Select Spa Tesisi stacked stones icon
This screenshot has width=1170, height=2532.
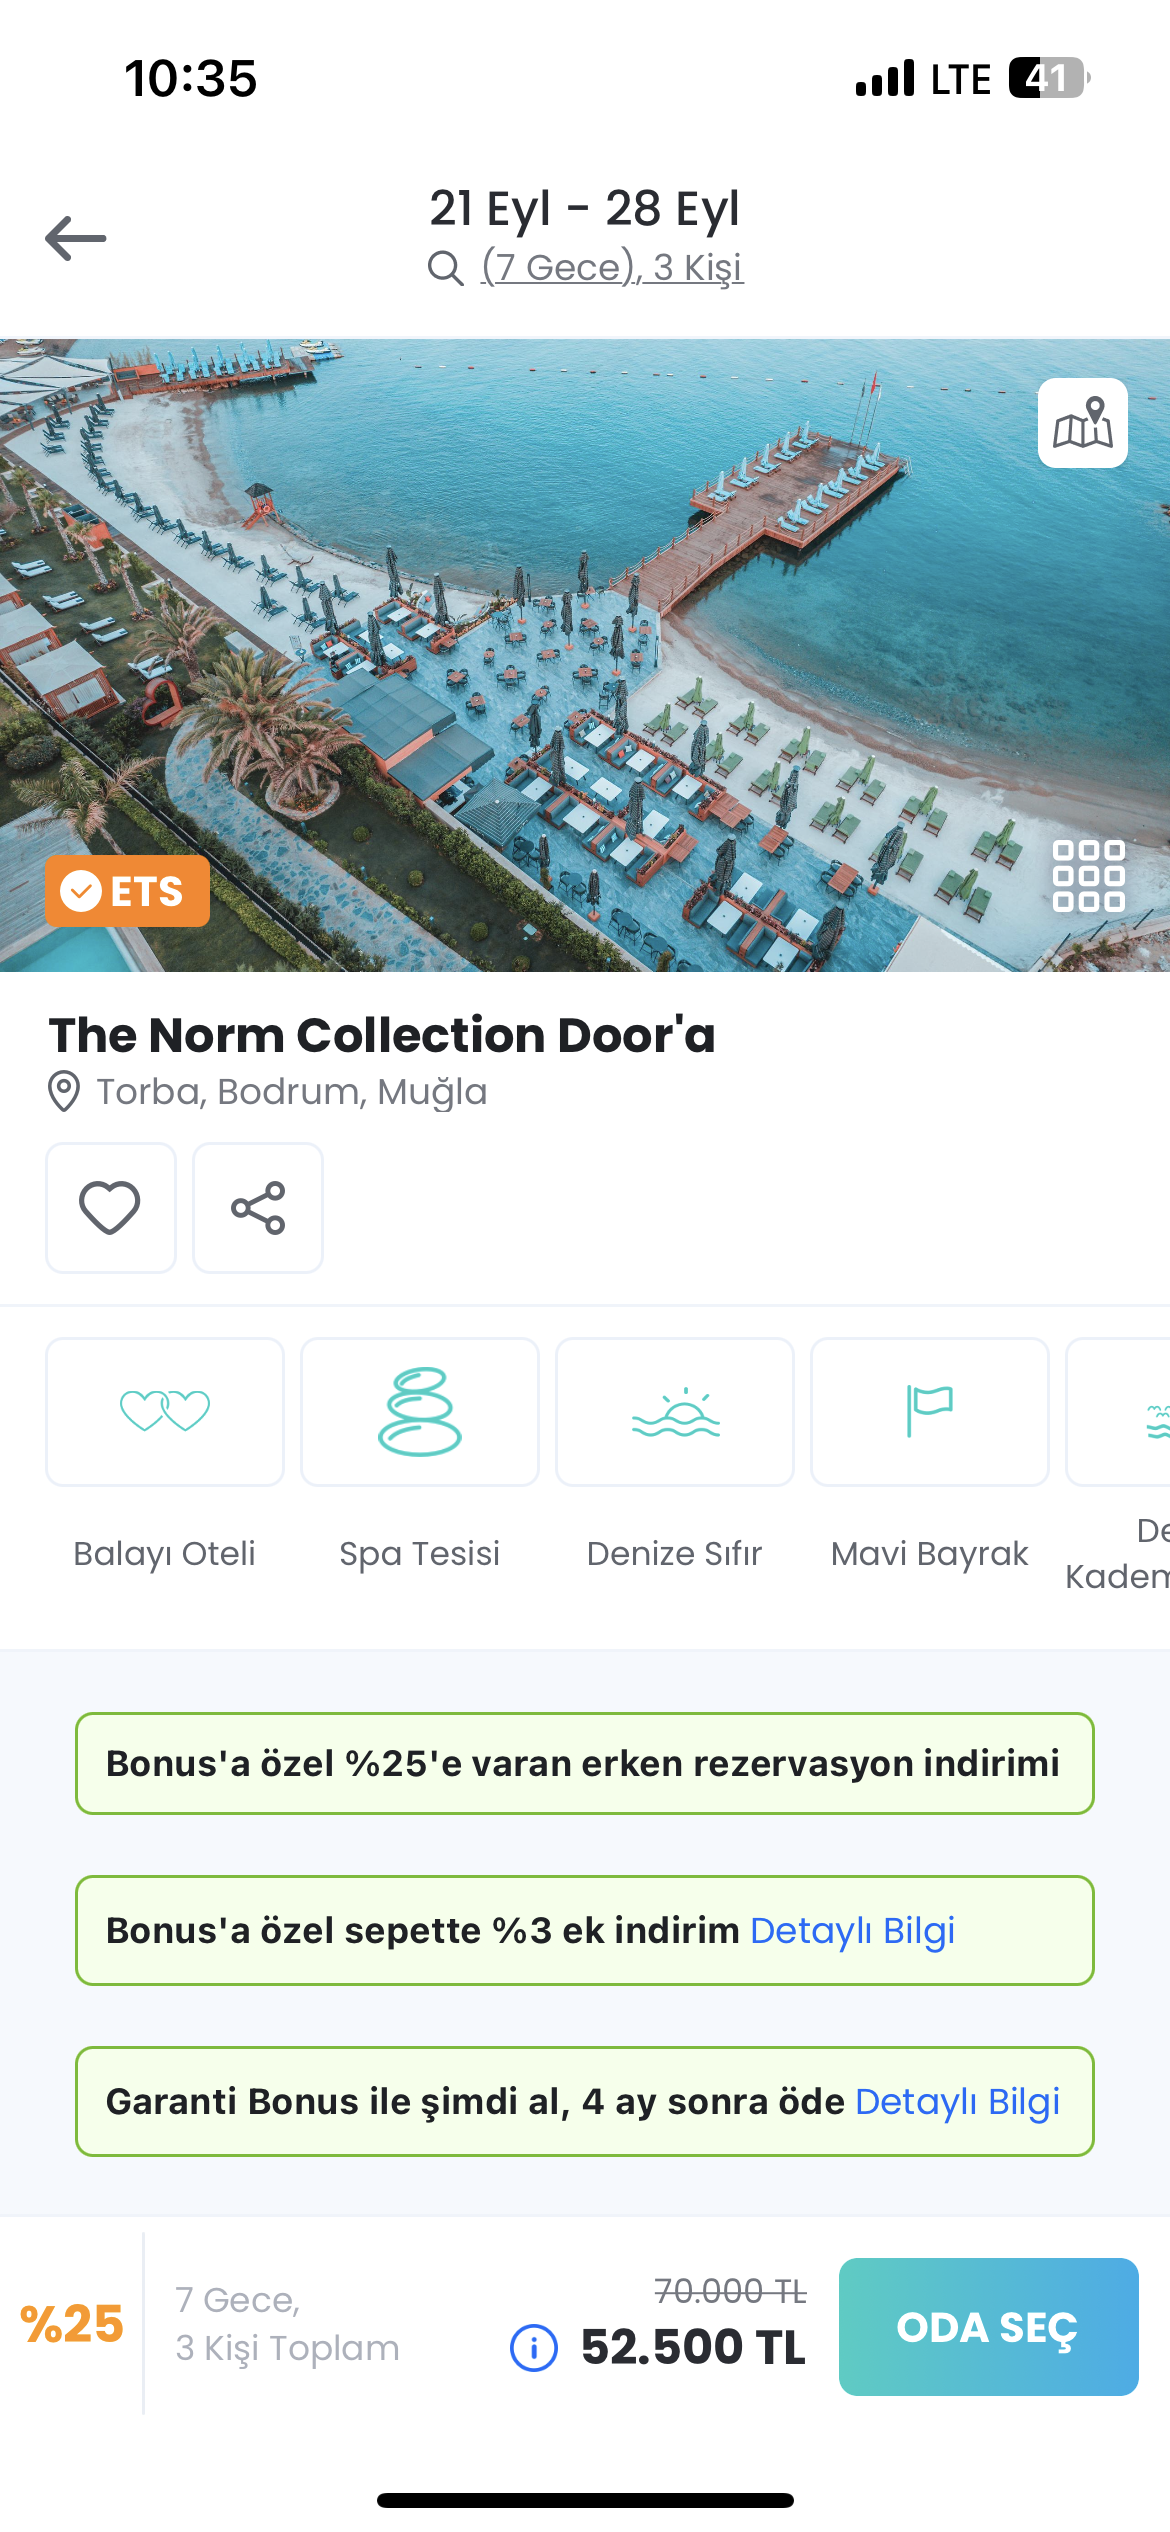[420, 1412]
